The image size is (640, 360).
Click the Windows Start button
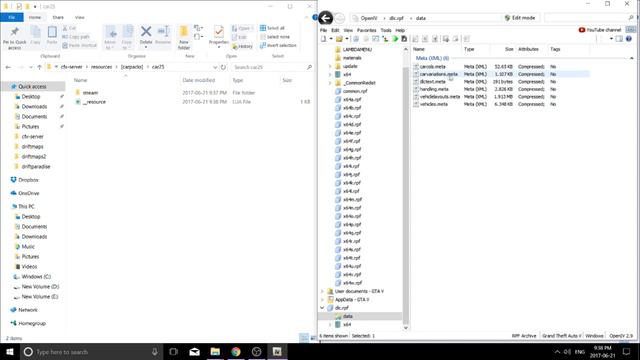tap(10, 351)
